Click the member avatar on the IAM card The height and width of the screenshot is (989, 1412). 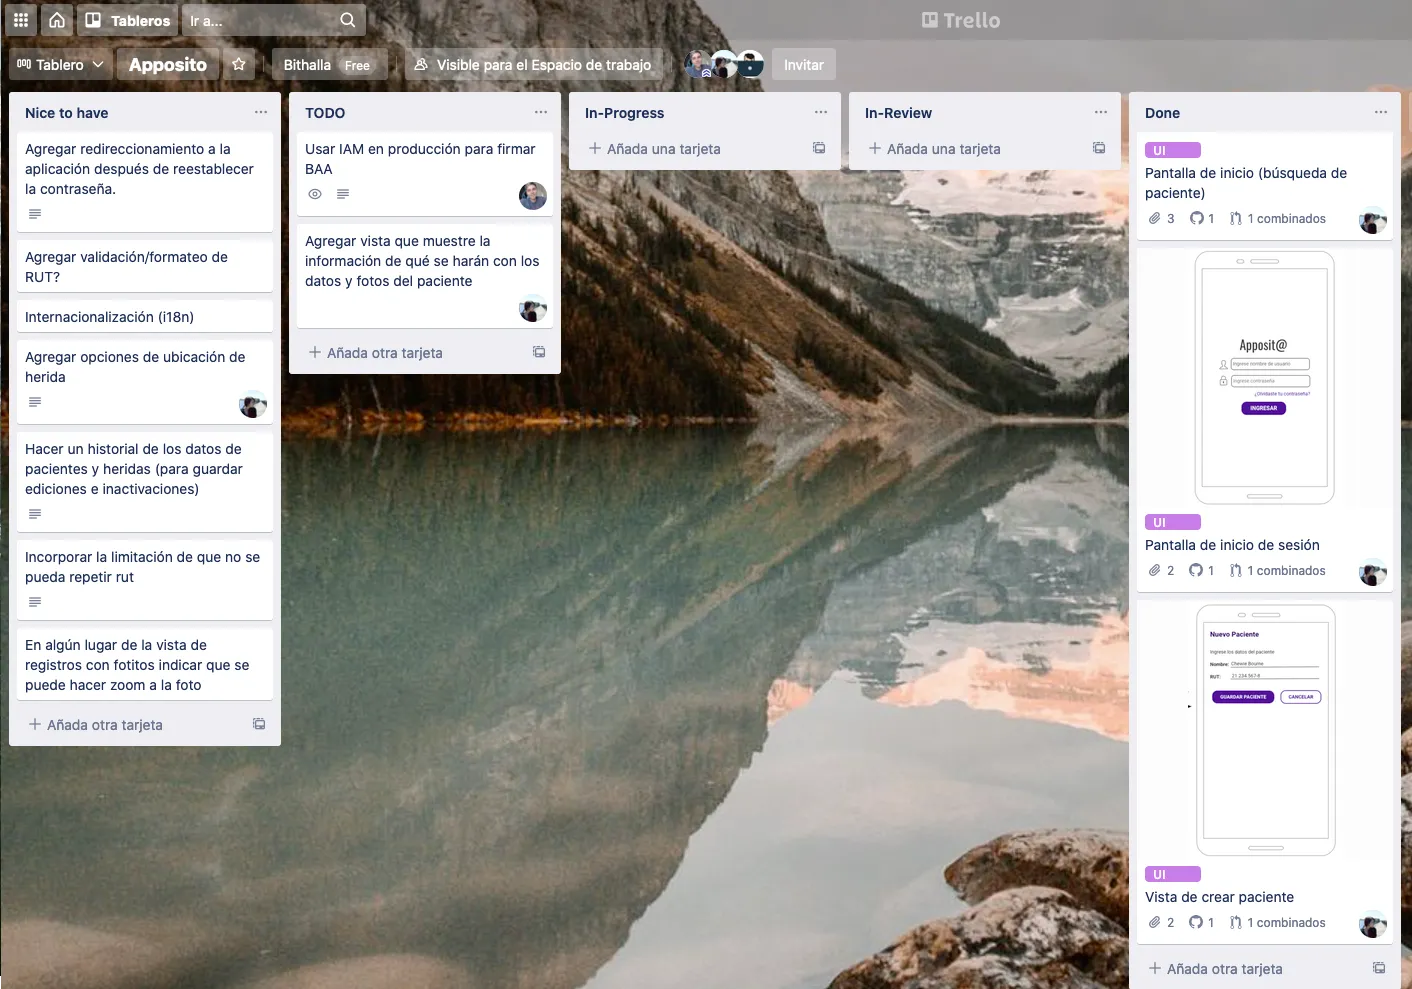[x=533, y=196]
